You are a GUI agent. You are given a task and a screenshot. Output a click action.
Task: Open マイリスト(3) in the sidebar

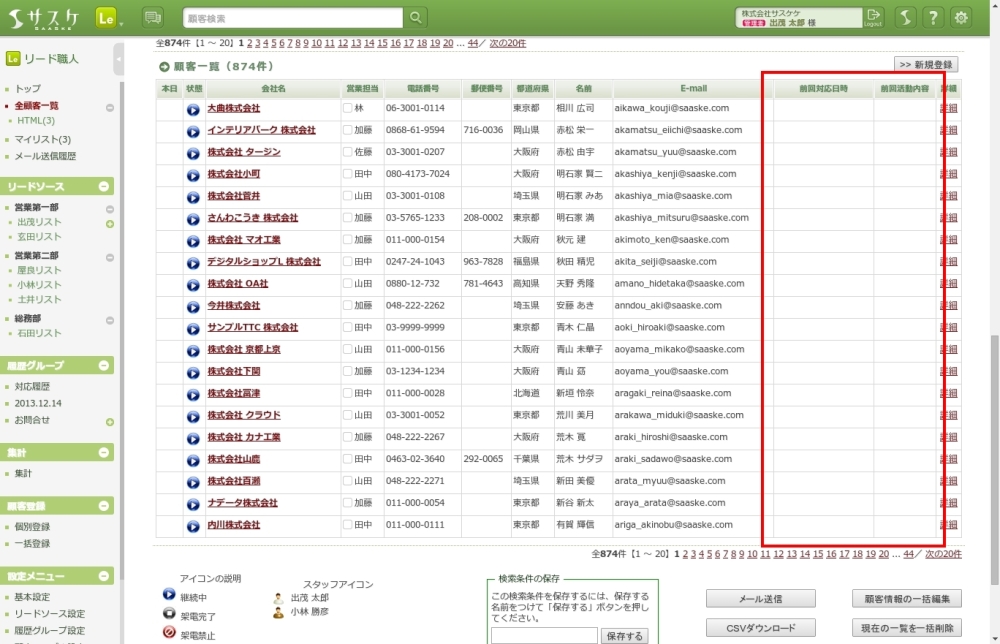43,139
